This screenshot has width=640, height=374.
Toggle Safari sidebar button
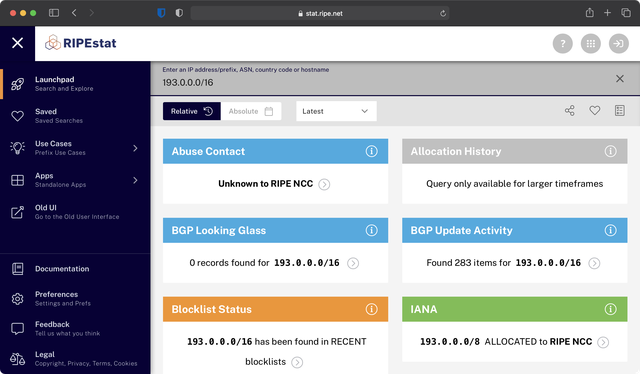(x=54, y=13)
